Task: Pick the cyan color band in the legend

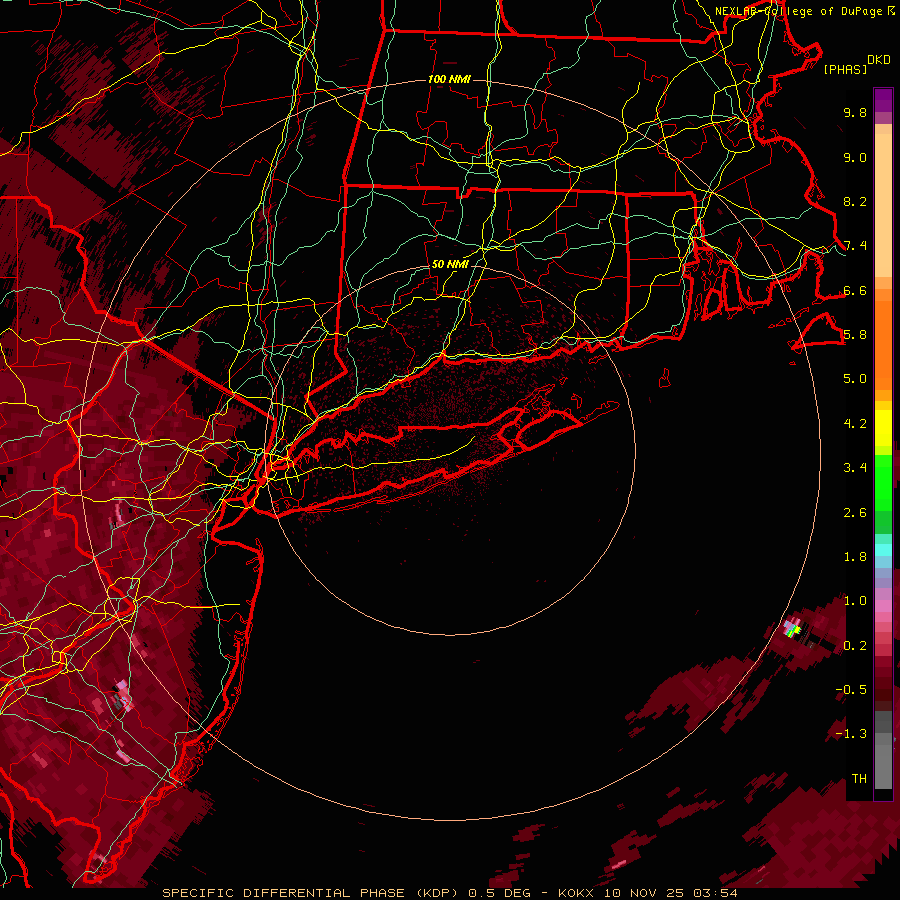Action: [x=883, y=550]
